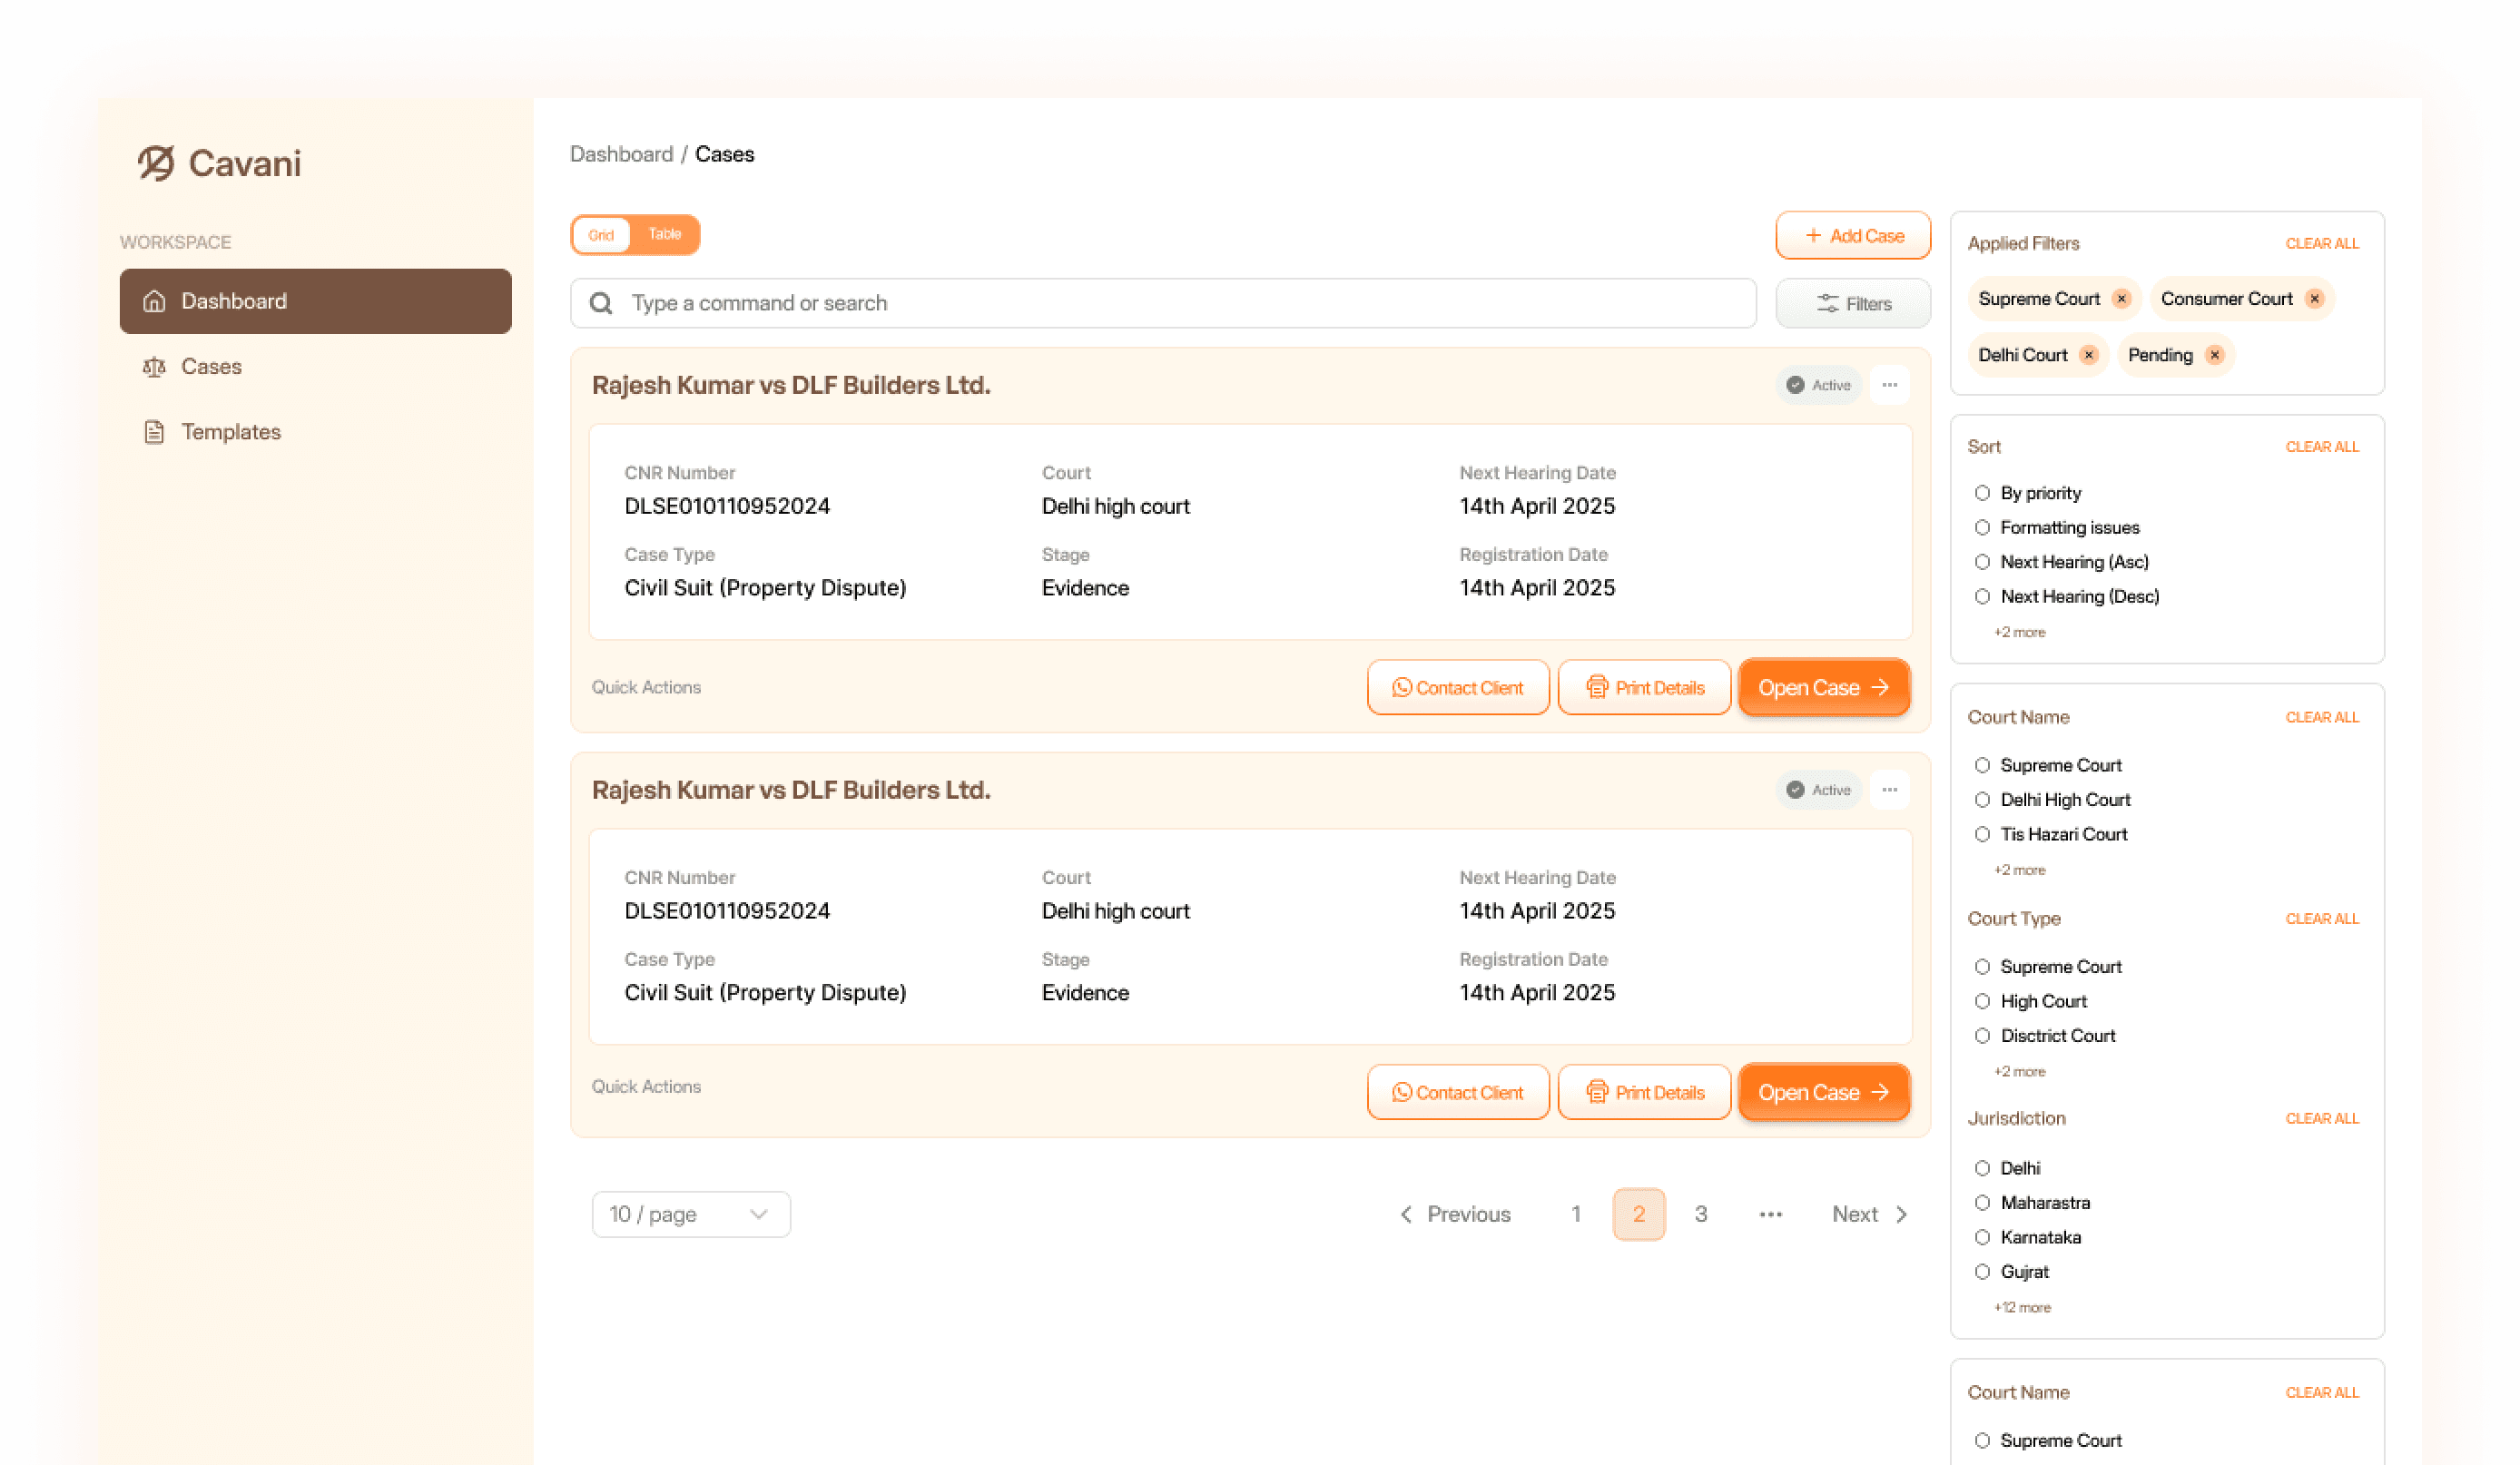Viewport: 2520px width, 1465px height.
Task: Go to pagination page 3
Action: [1700, 1214]
